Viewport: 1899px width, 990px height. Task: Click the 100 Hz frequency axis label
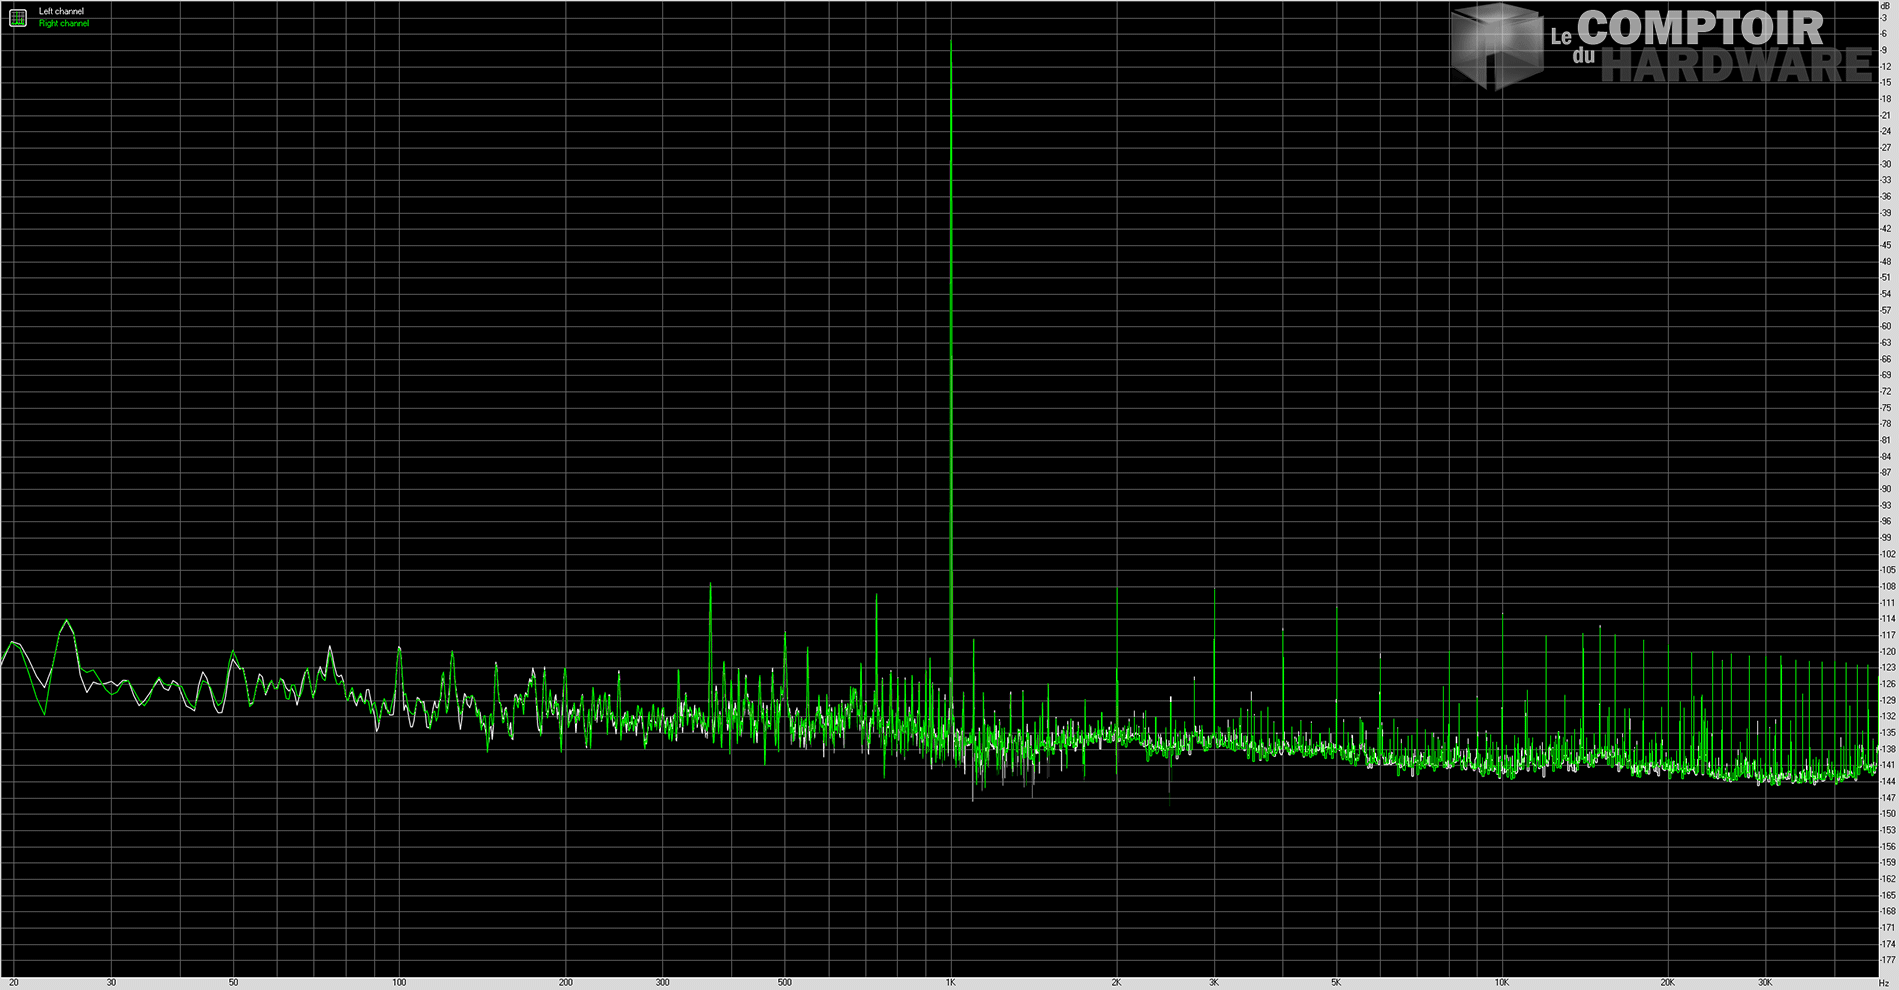[399, 983]
